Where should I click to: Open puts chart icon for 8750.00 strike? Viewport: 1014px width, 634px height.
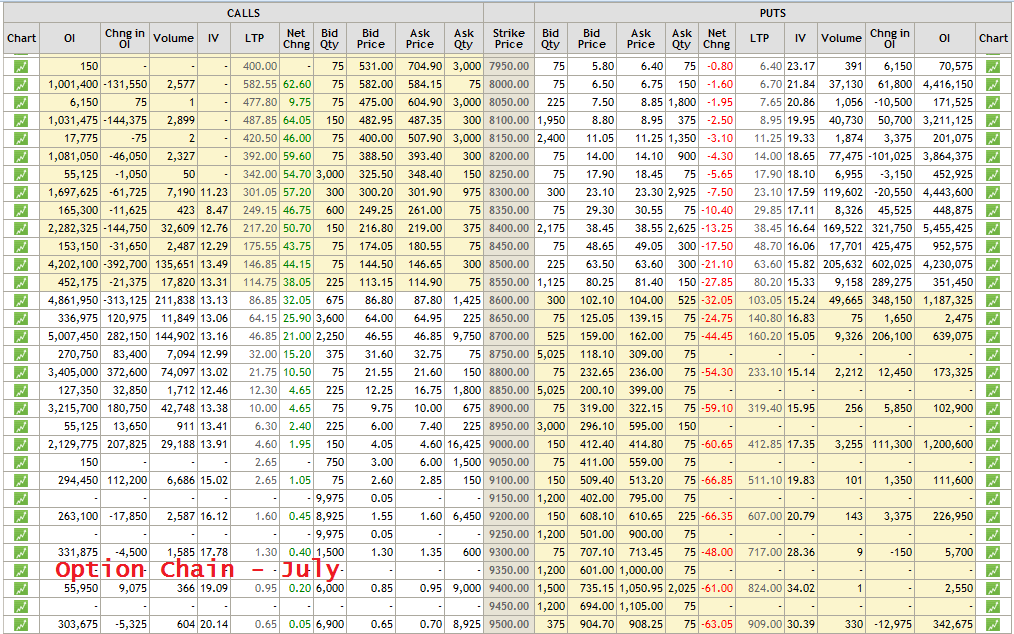[993, 355]
